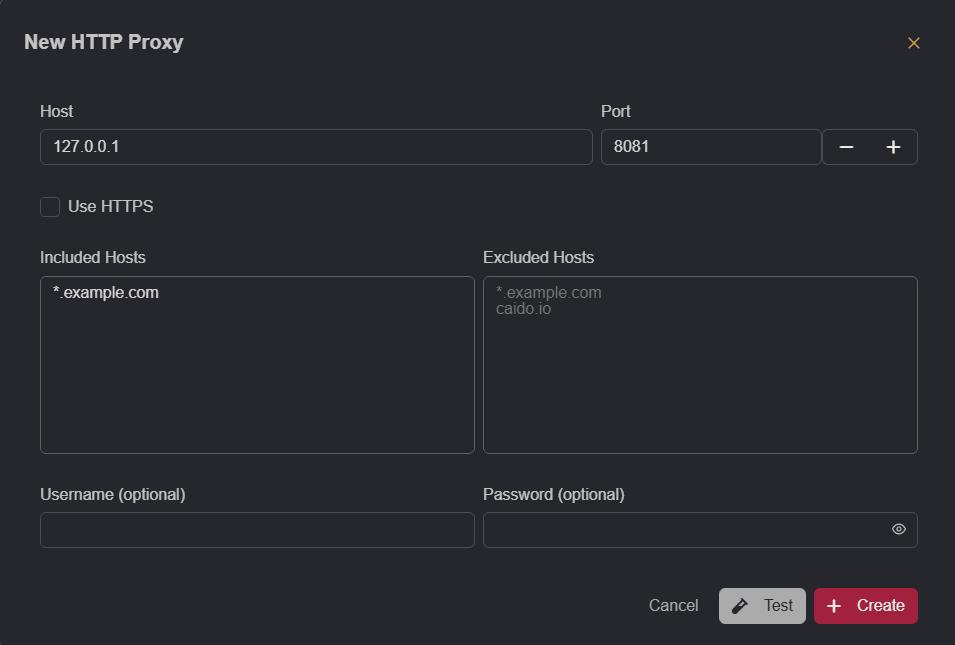Viewport: 955px width, 645px height.
Task: Click the New HTTP Proxy dialog title
Action: 103,42
